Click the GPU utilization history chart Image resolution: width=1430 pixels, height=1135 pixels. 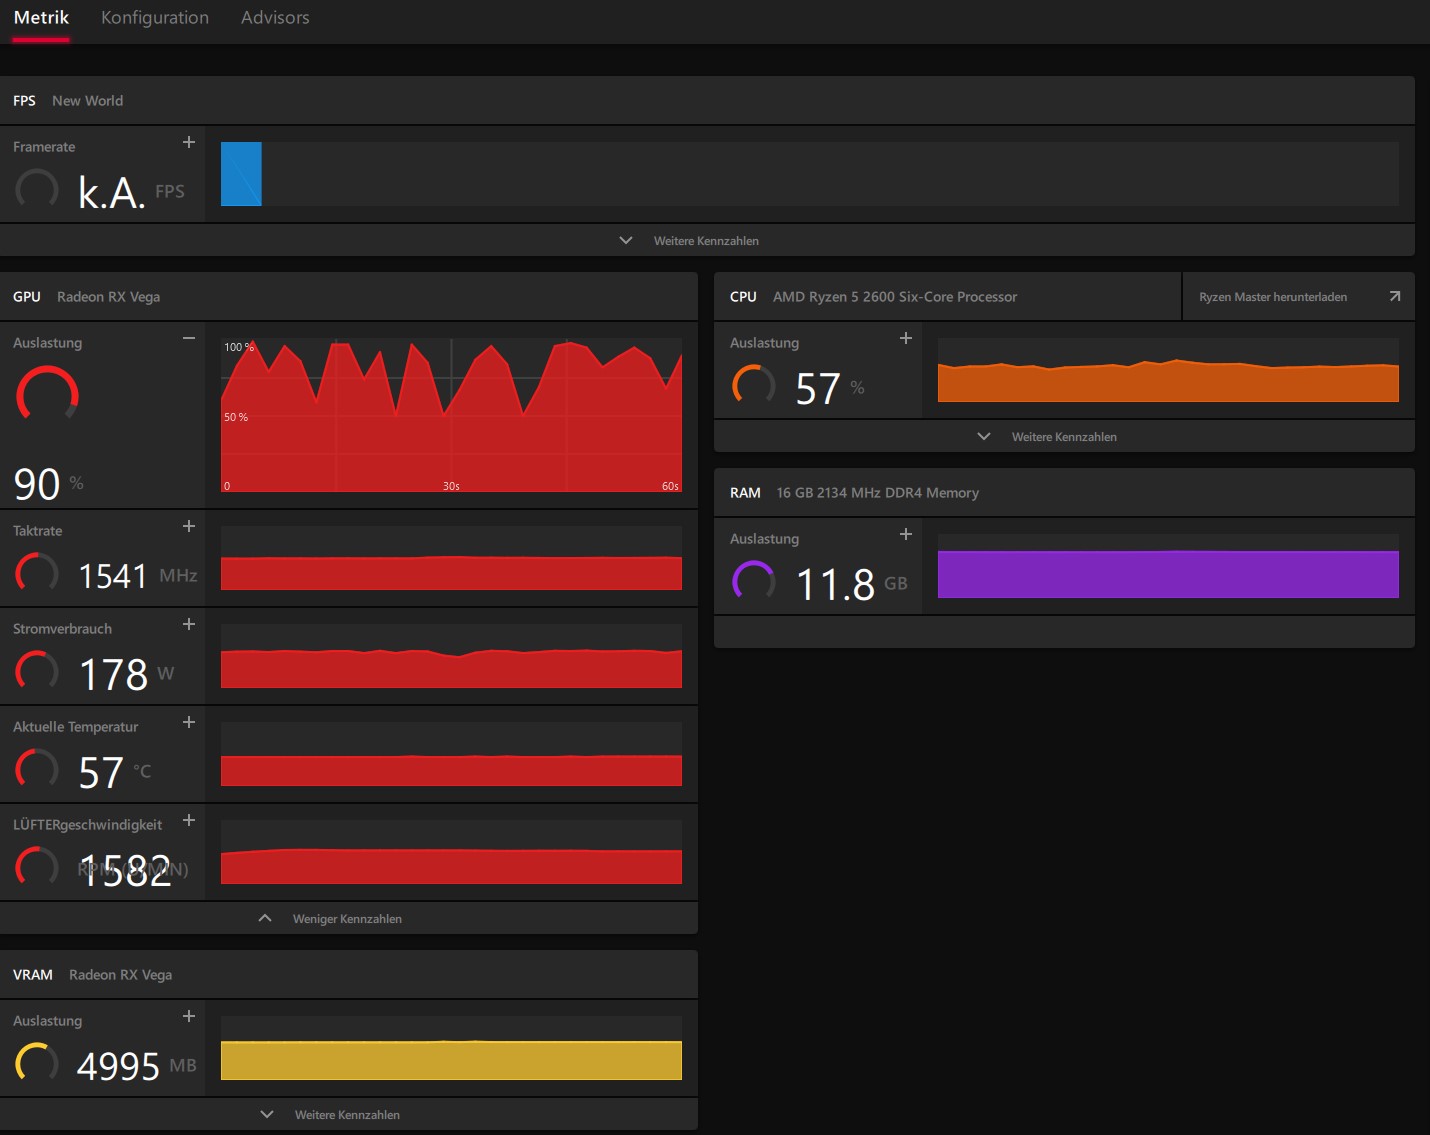pos(451,415)
